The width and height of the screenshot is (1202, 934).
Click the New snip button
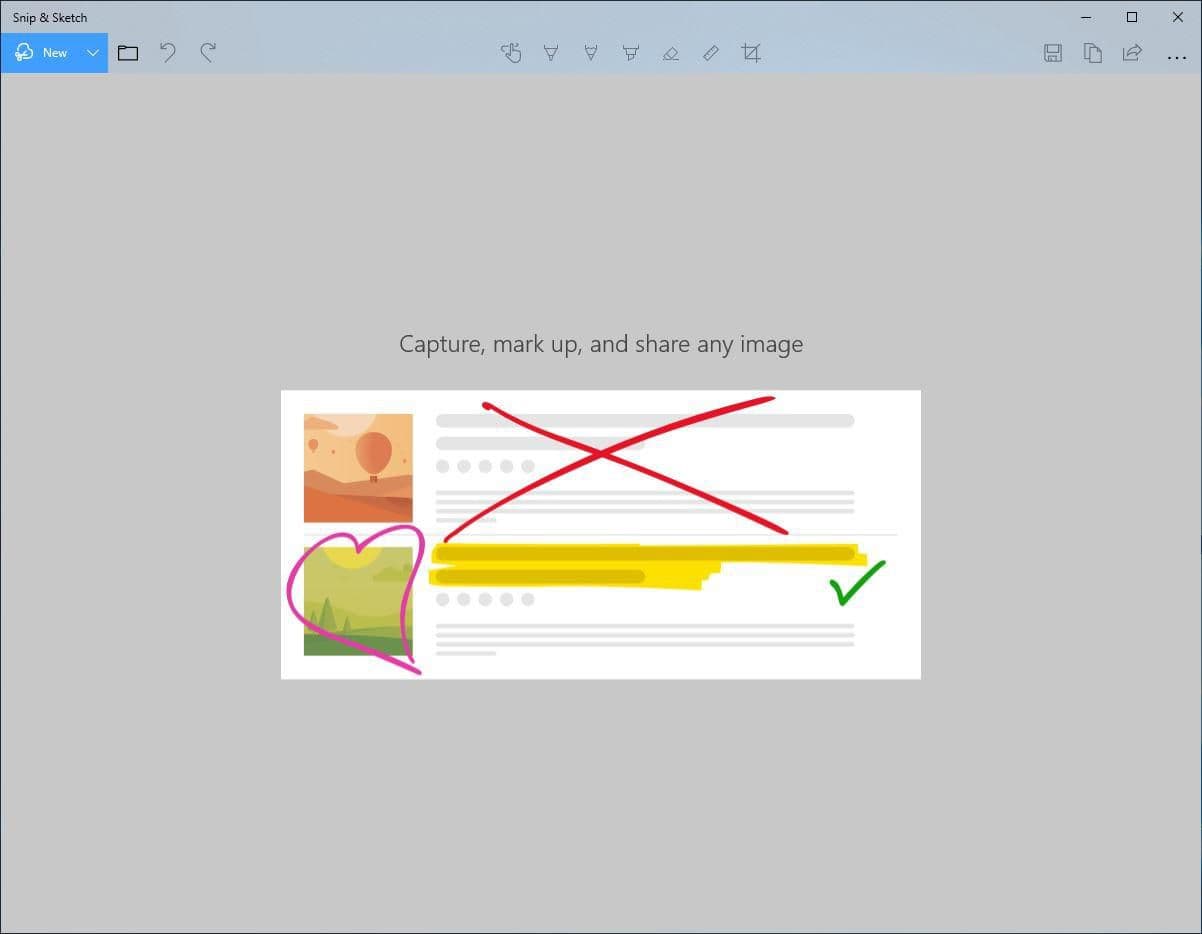pos(41,53)
